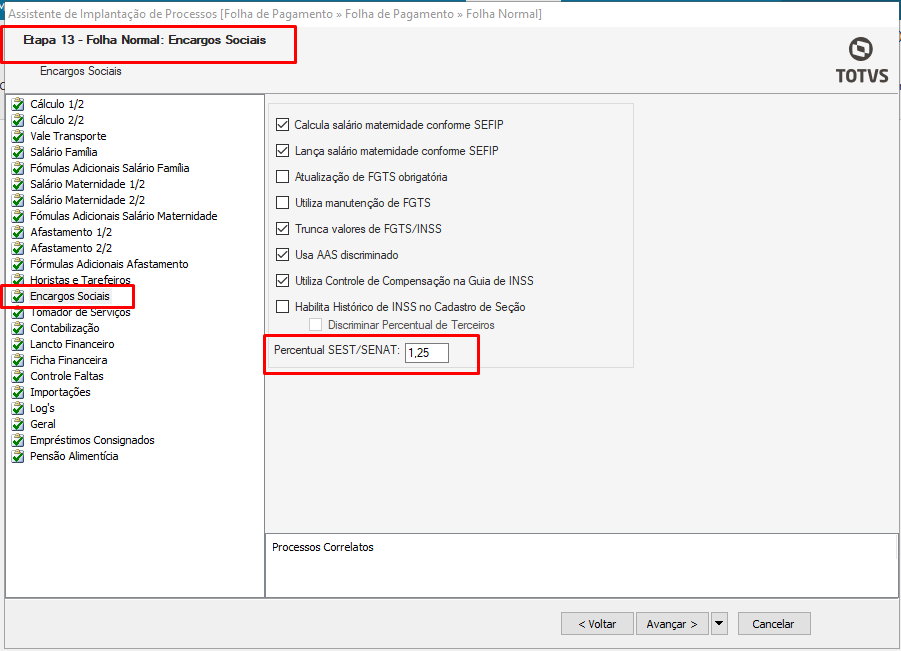Click the check icon beside Contabilização
901x651 pixels.
pos(18,328)
